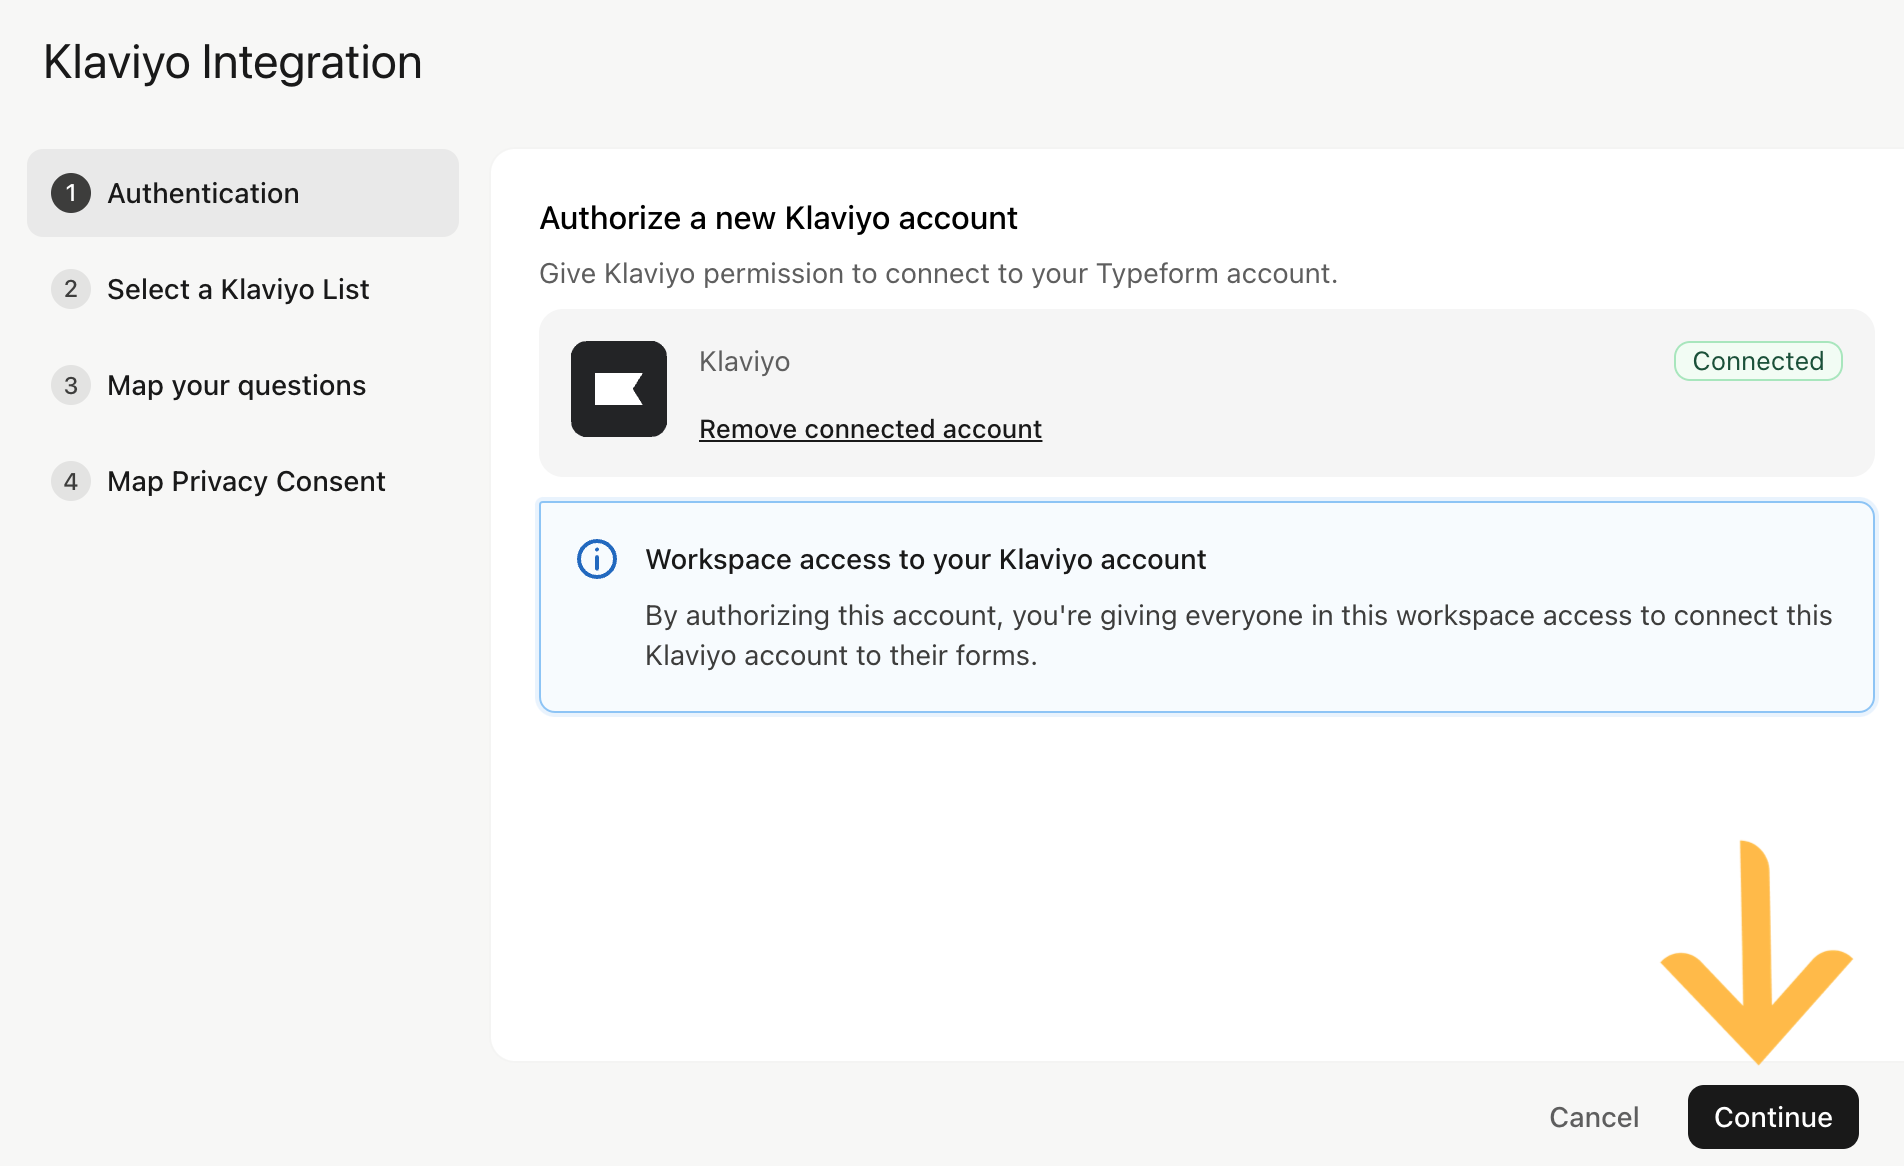1904x1166 pixels.
Task: Cancel the Klaviyo integration setup
Action: point(1594,1116)
